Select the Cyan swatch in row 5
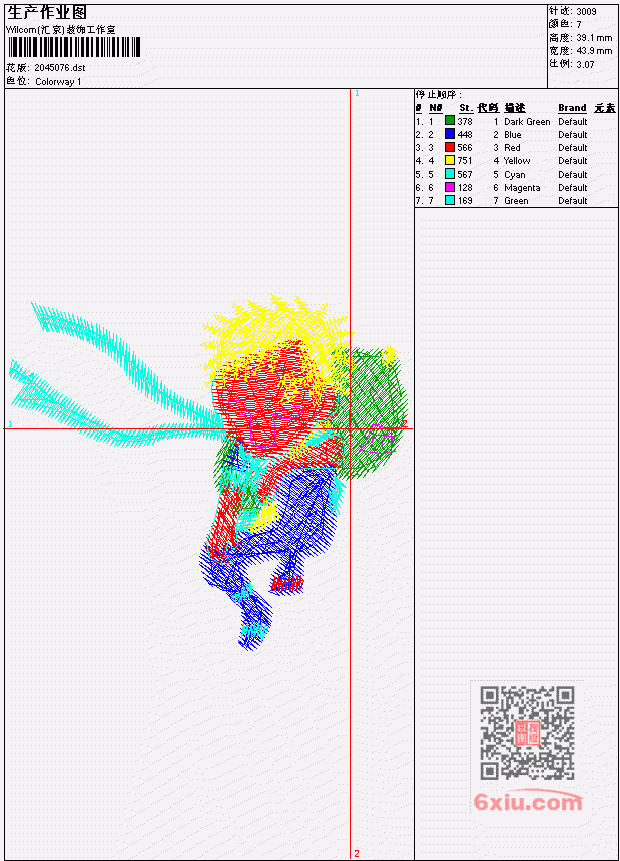The width and height of the screenshot is (620, 861). pyautogui.click(x=450, y=174)
